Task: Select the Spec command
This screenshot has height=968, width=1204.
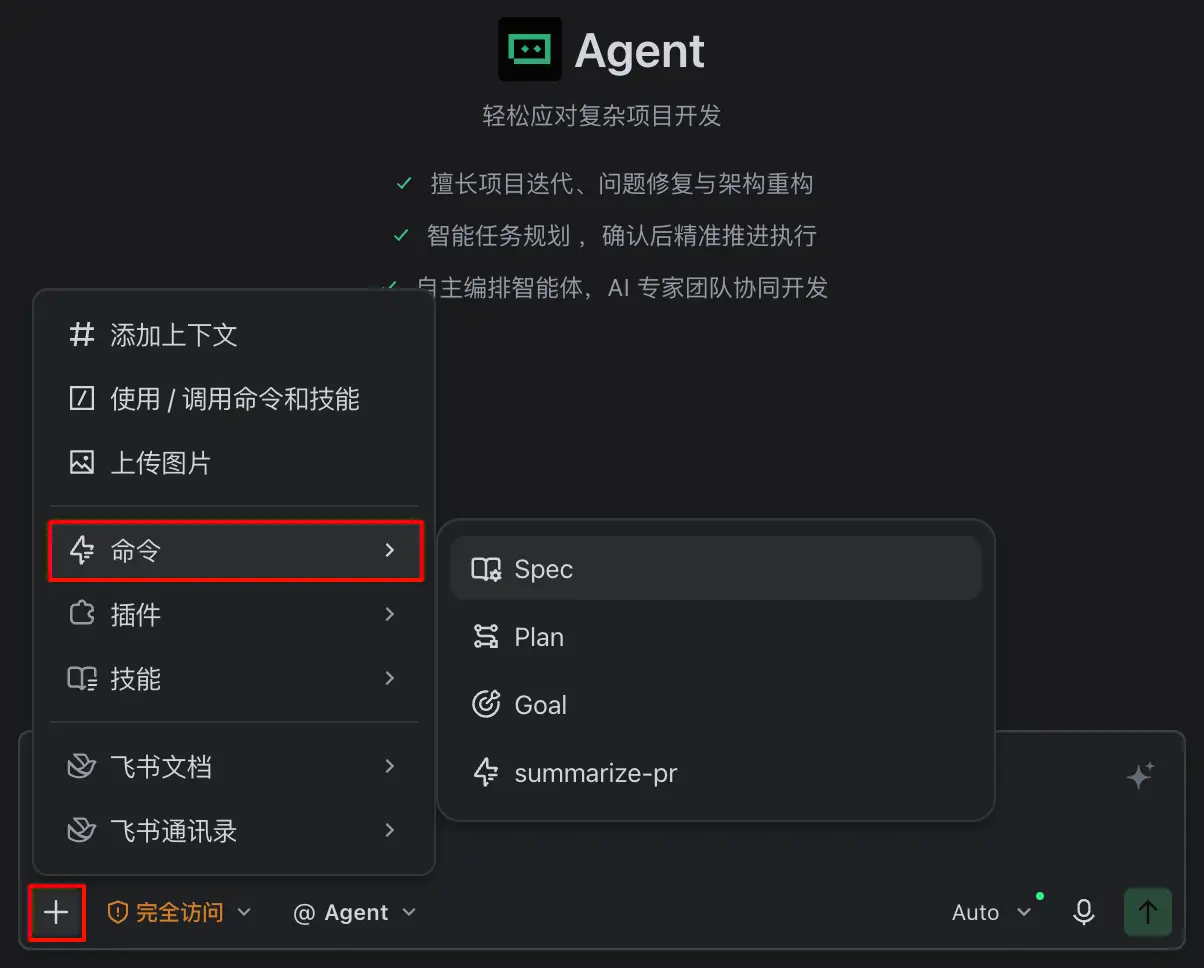Action: pyautogui.click(x=716, y=568)
